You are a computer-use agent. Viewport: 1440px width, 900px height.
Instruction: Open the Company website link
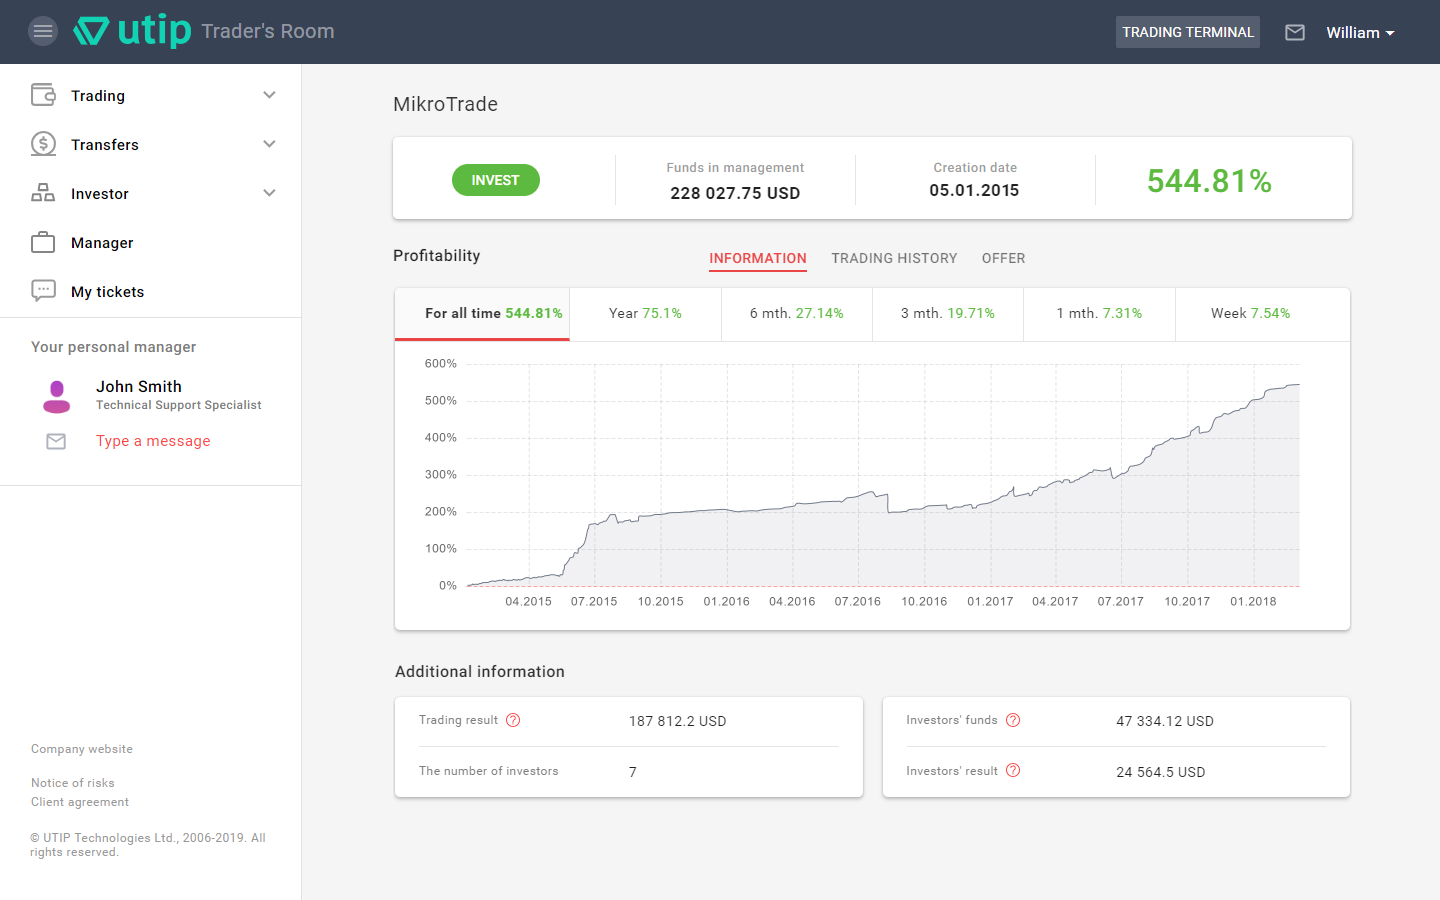82,749
